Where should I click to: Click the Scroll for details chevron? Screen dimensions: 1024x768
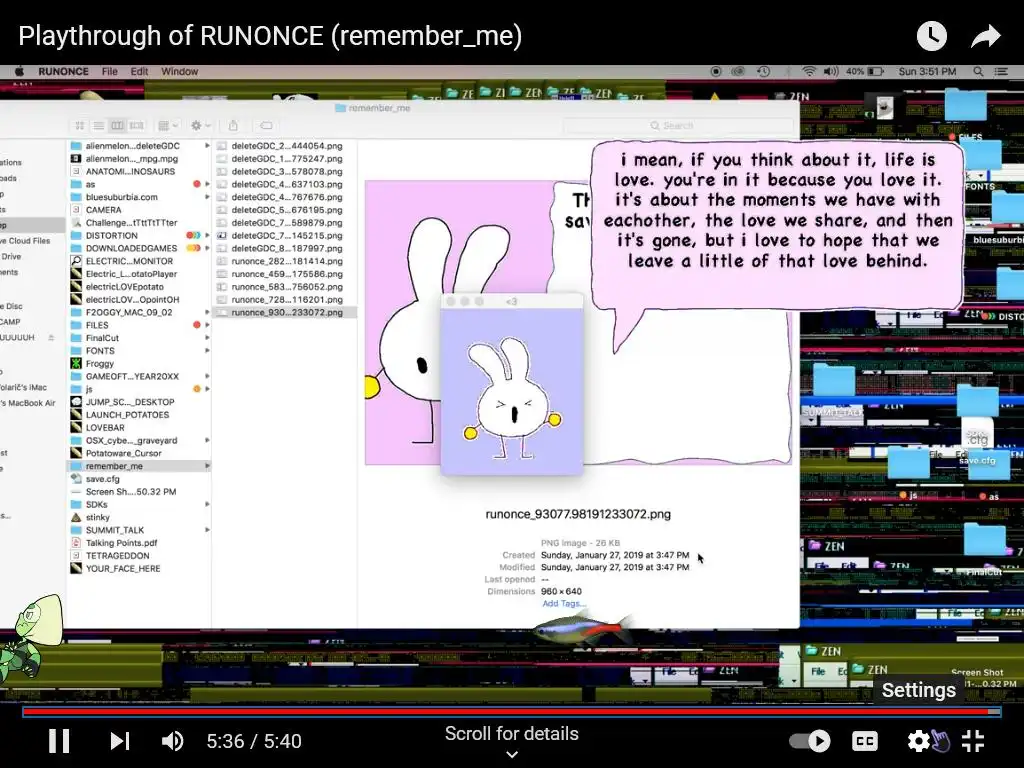click(x=512, y=755)
